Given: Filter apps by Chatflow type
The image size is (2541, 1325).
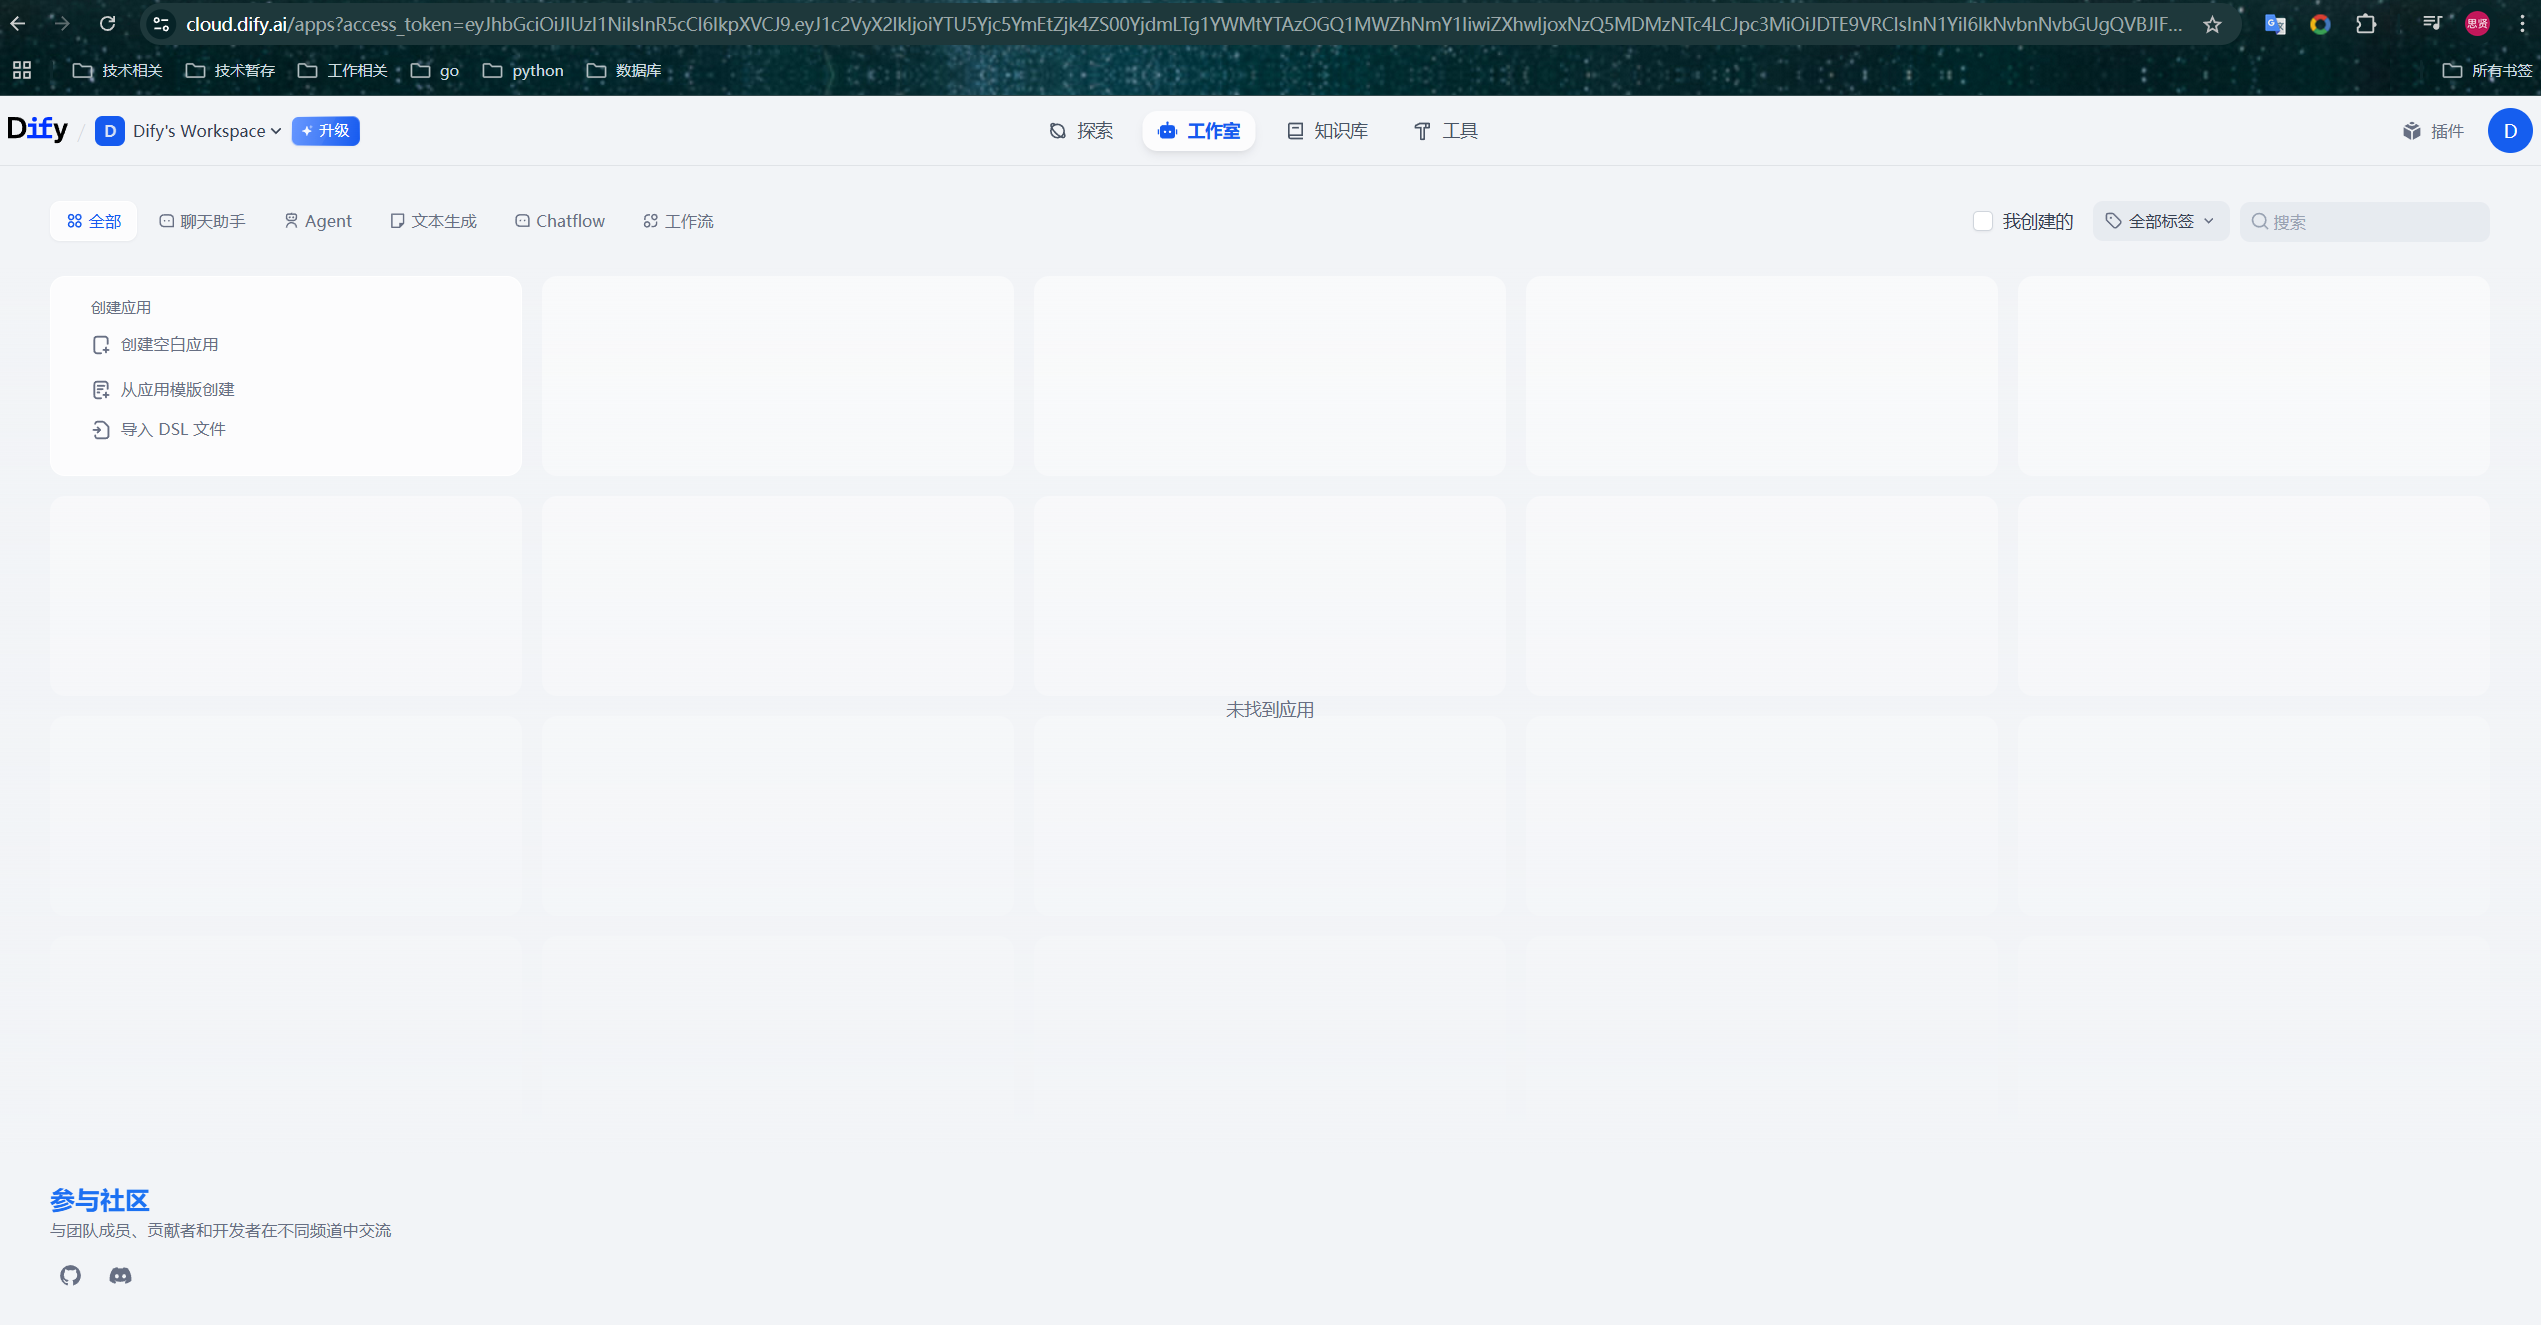Looking at the screenshot, I should click(x=560, y=221).
